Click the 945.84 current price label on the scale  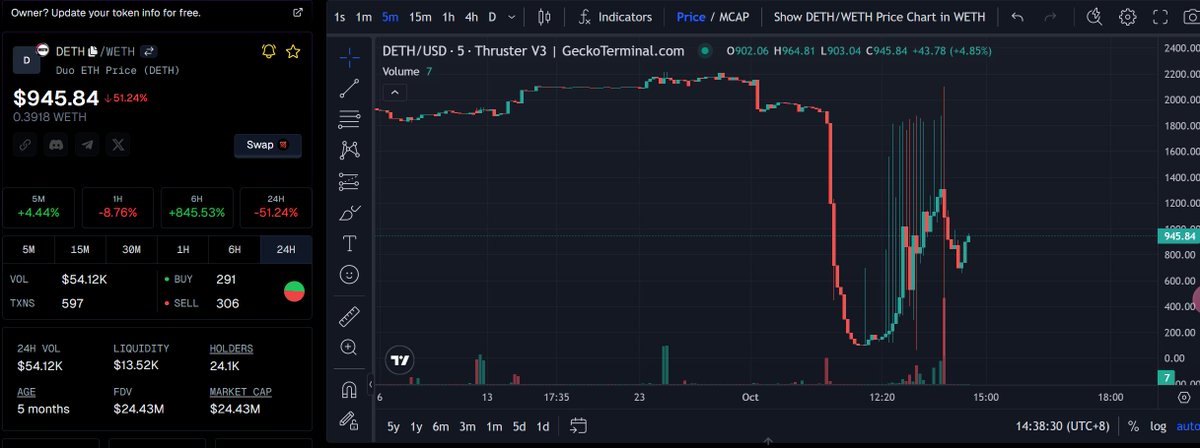1179,236
